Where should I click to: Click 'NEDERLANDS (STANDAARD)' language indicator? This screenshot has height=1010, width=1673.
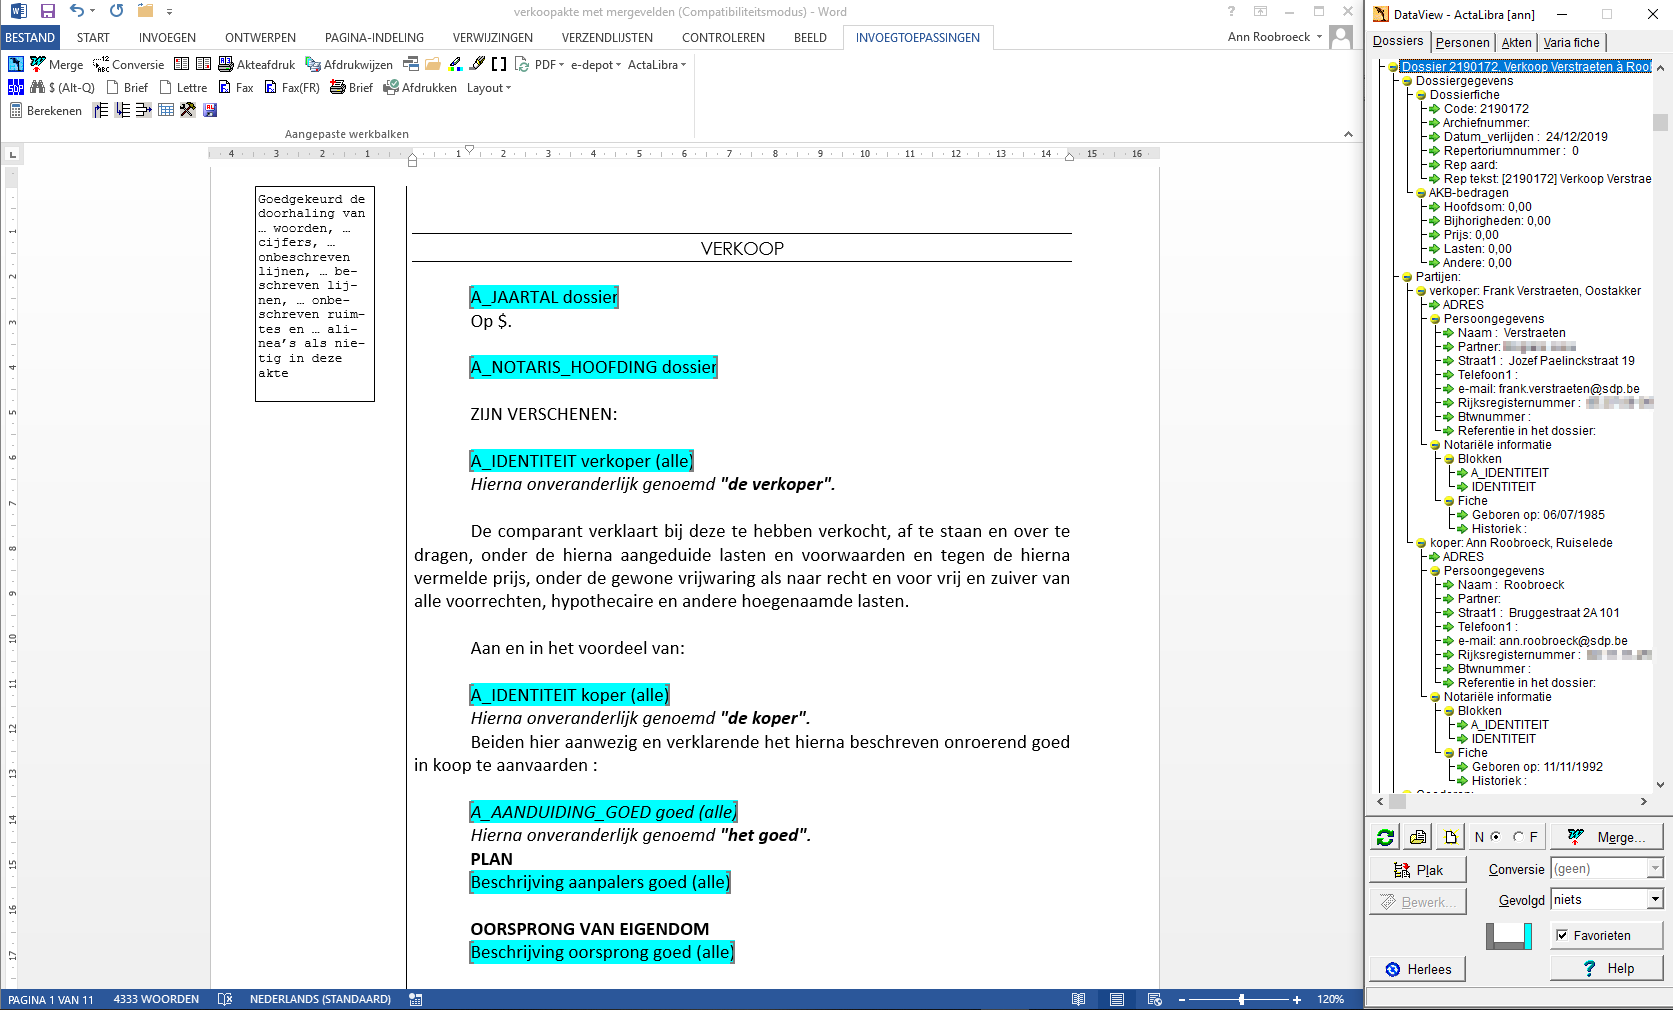[x=320, y=999]
